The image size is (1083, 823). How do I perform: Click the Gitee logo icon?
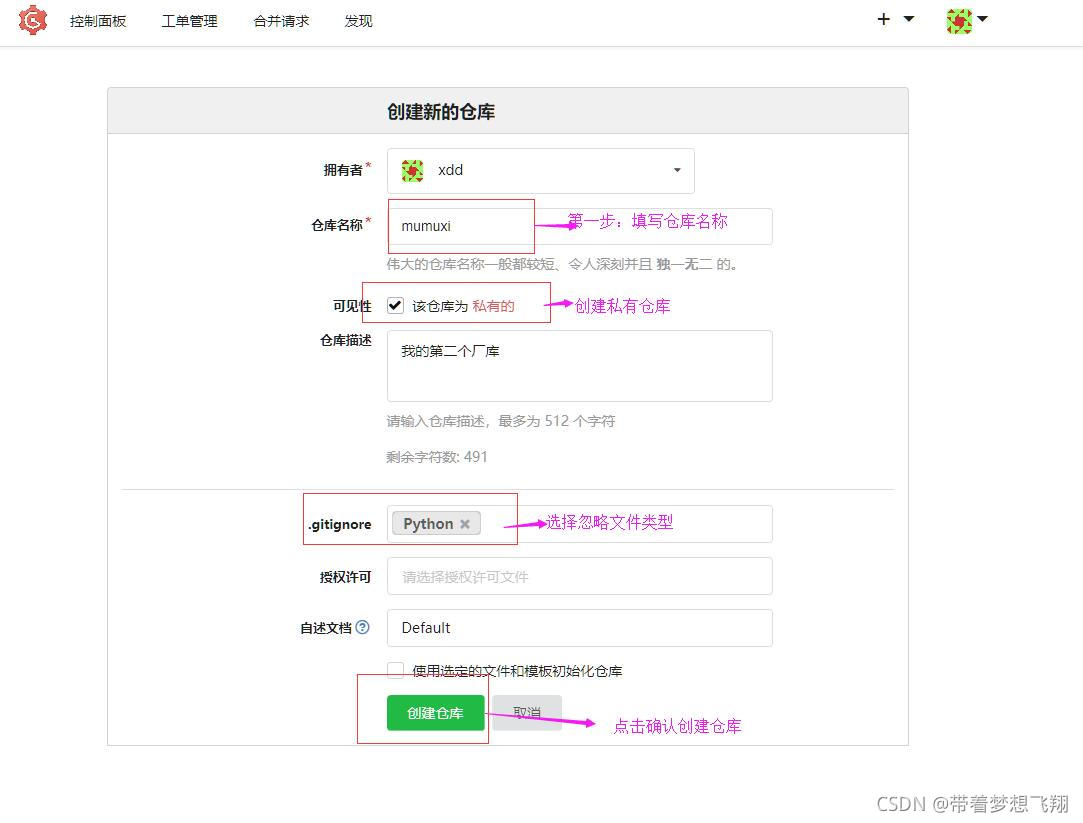click(31, 20)
